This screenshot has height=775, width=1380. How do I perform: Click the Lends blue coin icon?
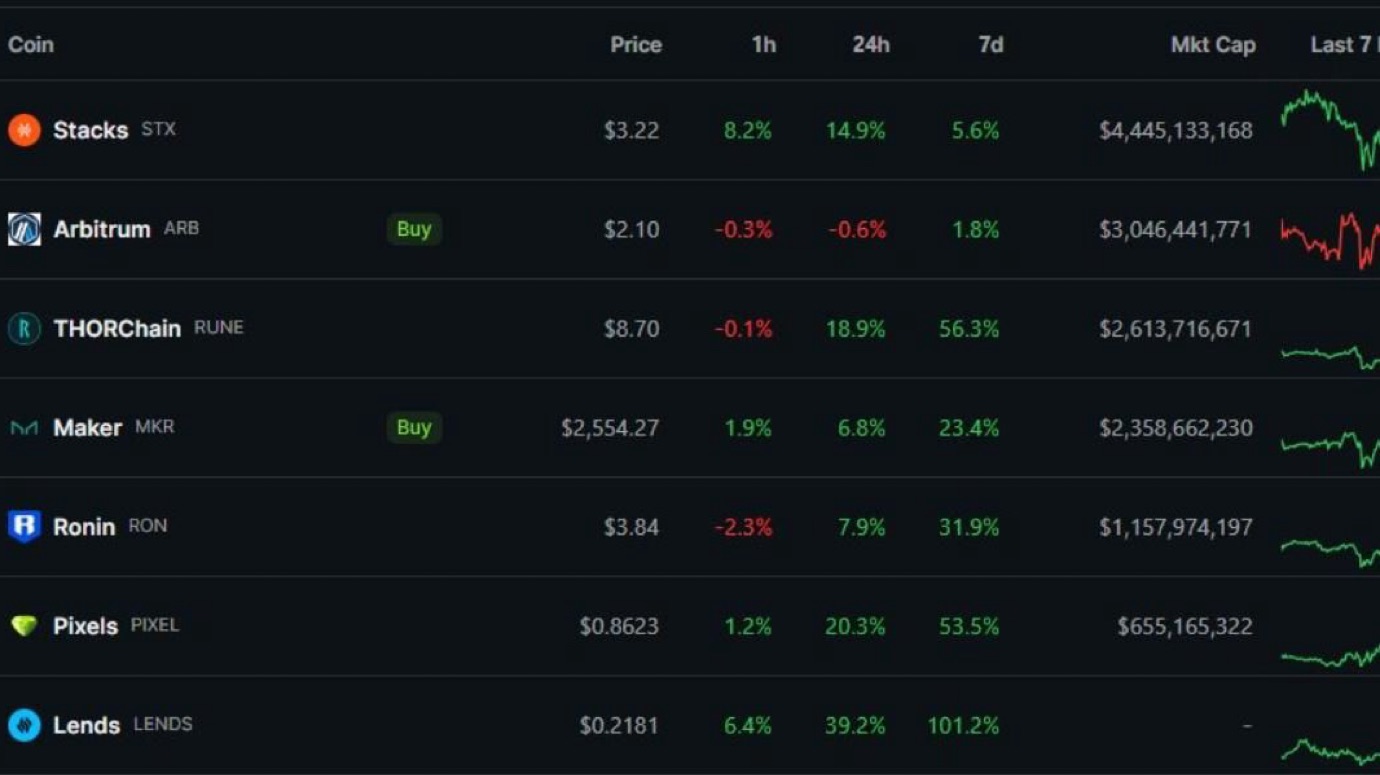point(24,725)
